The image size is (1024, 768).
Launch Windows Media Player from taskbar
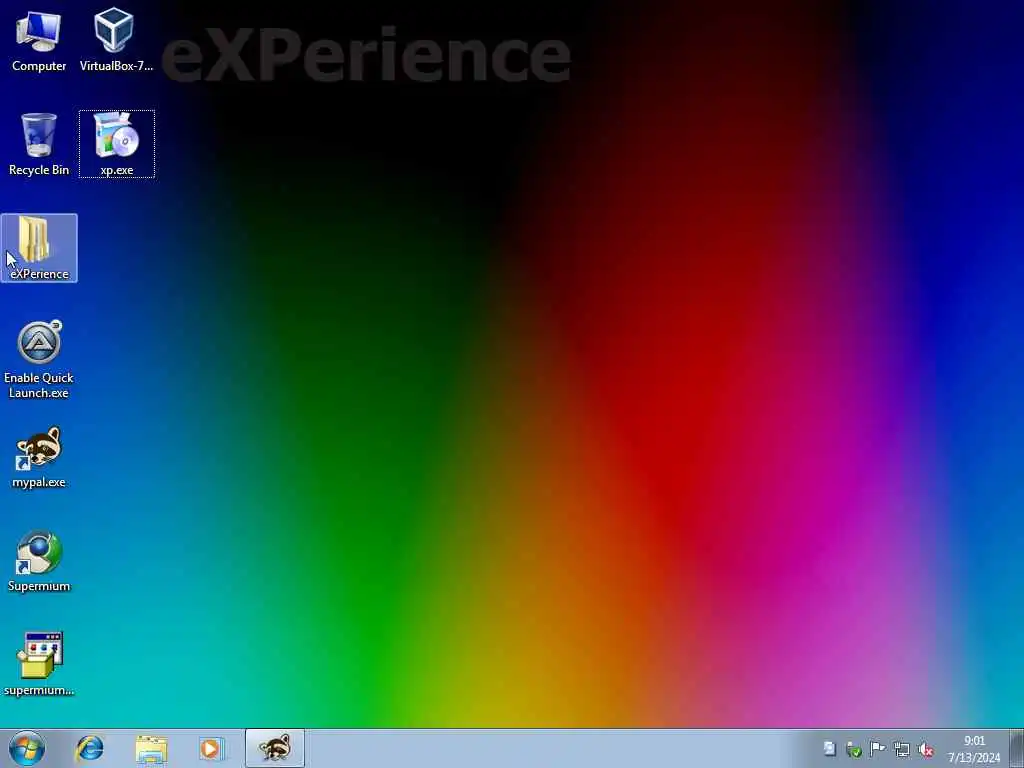[212, 748]
